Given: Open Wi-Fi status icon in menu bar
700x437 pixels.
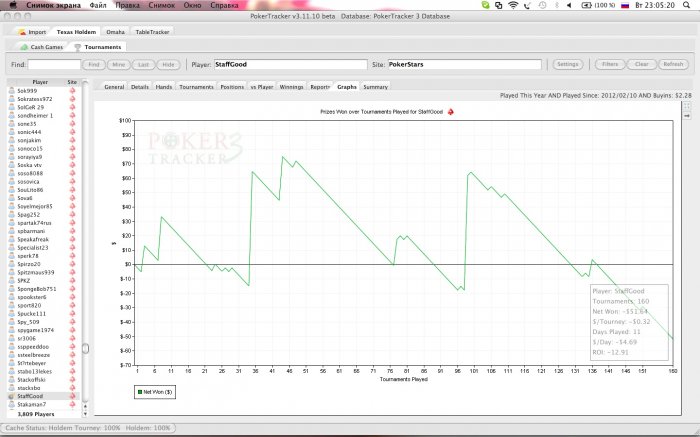Looking at the screenshot, I should click(513, 5).
